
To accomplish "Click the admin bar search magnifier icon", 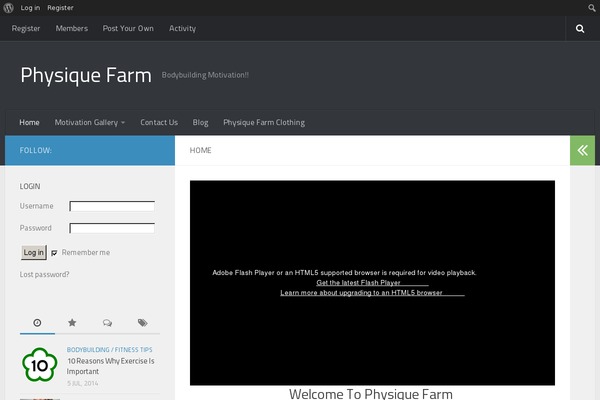I will [592, 8].
